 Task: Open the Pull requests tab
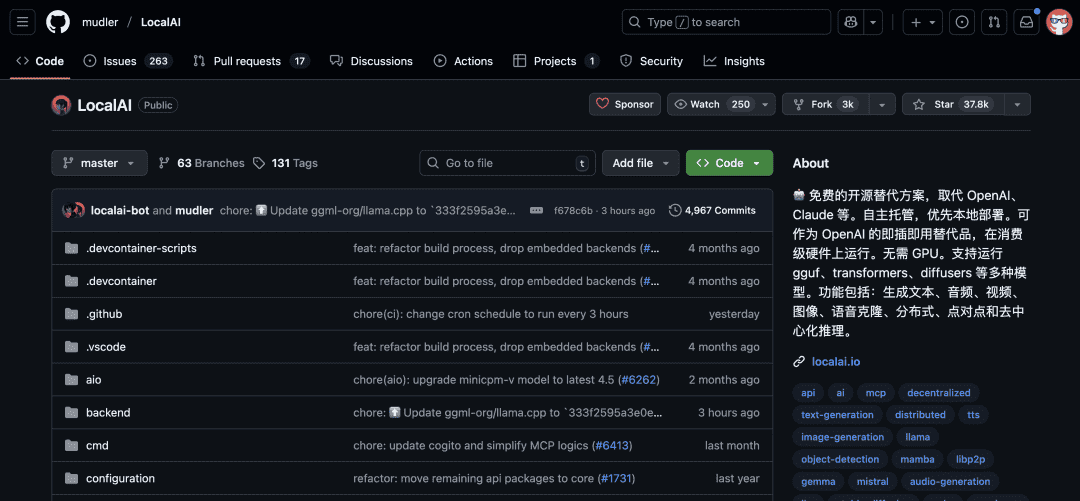coord(251,61)
